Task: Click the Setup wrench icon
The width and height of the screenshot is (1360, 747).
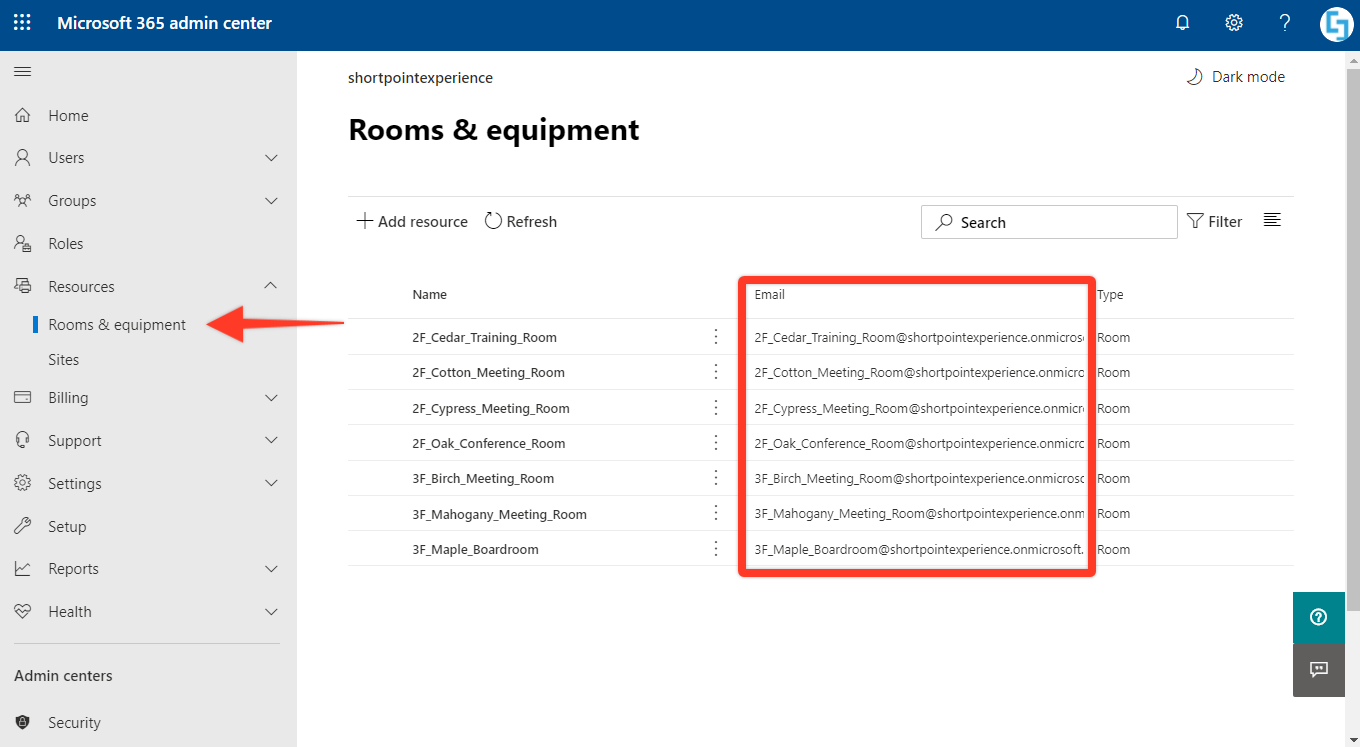Action: pos(23,526)
